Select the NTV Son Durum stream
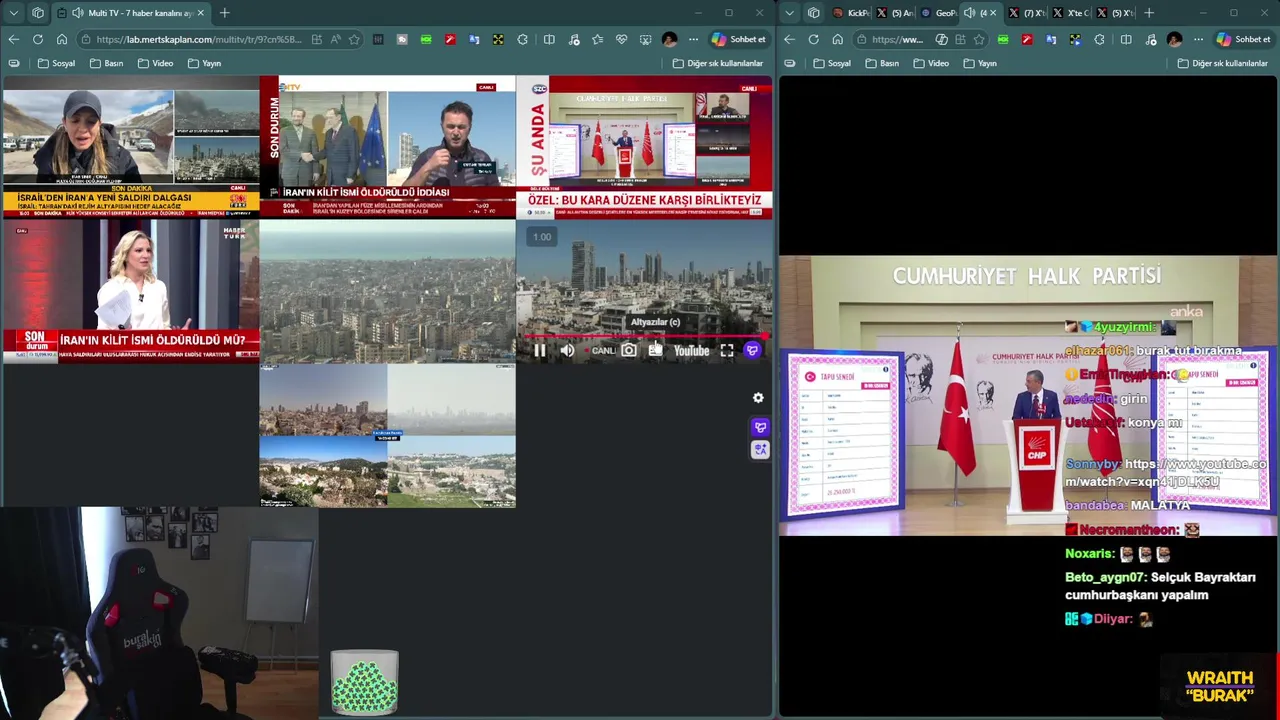This screenshot has width=1280, height=720. [x=388, y=147]
